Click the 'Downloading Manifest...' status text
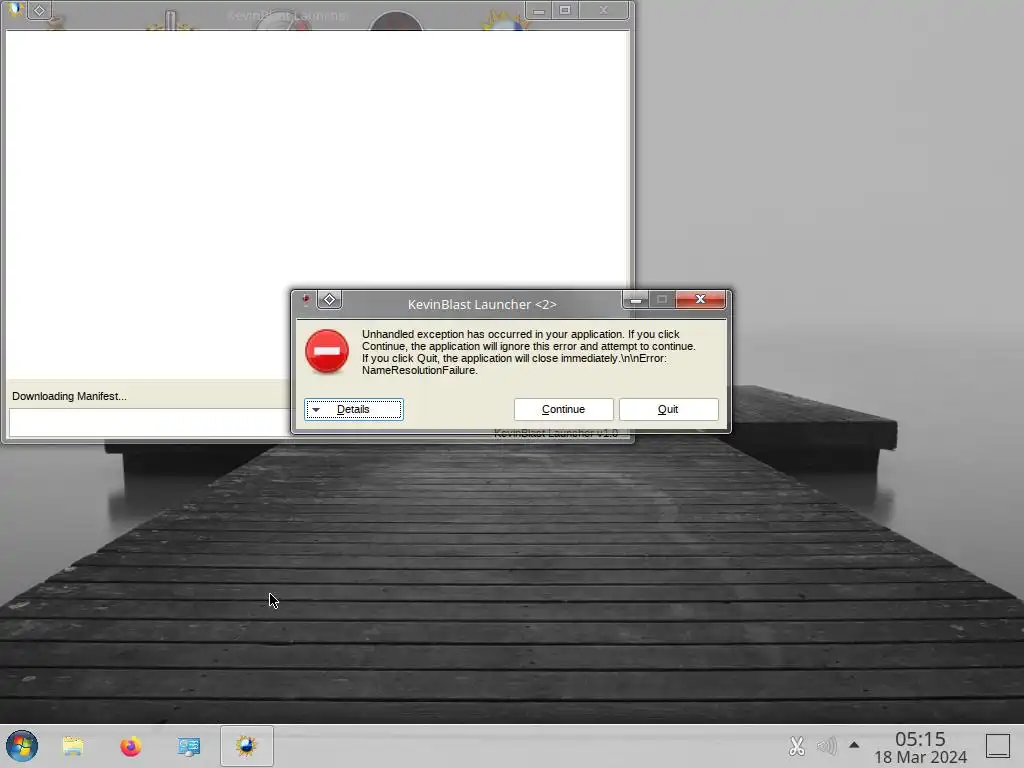The height and width of the screenshot is (768, 1024). 69,396
